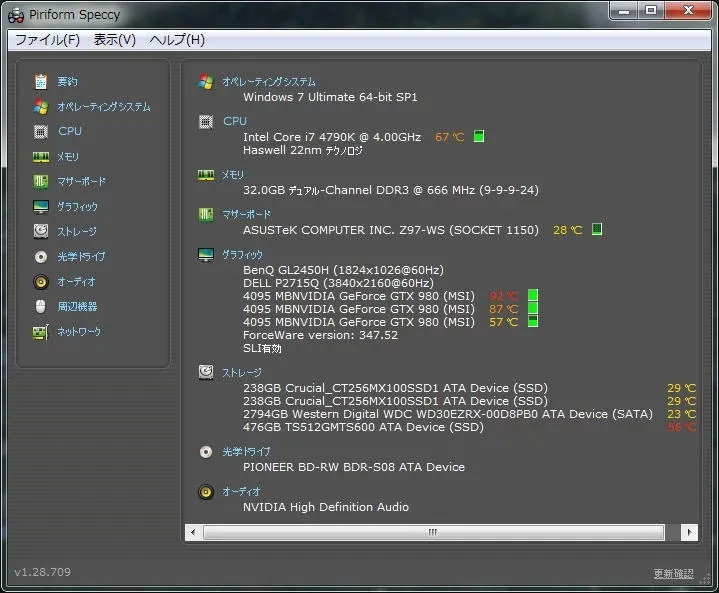Open the CPU label in sidebar
Image resolution: width=719 pixels, height=593 pixels.
tap(70, 131)
